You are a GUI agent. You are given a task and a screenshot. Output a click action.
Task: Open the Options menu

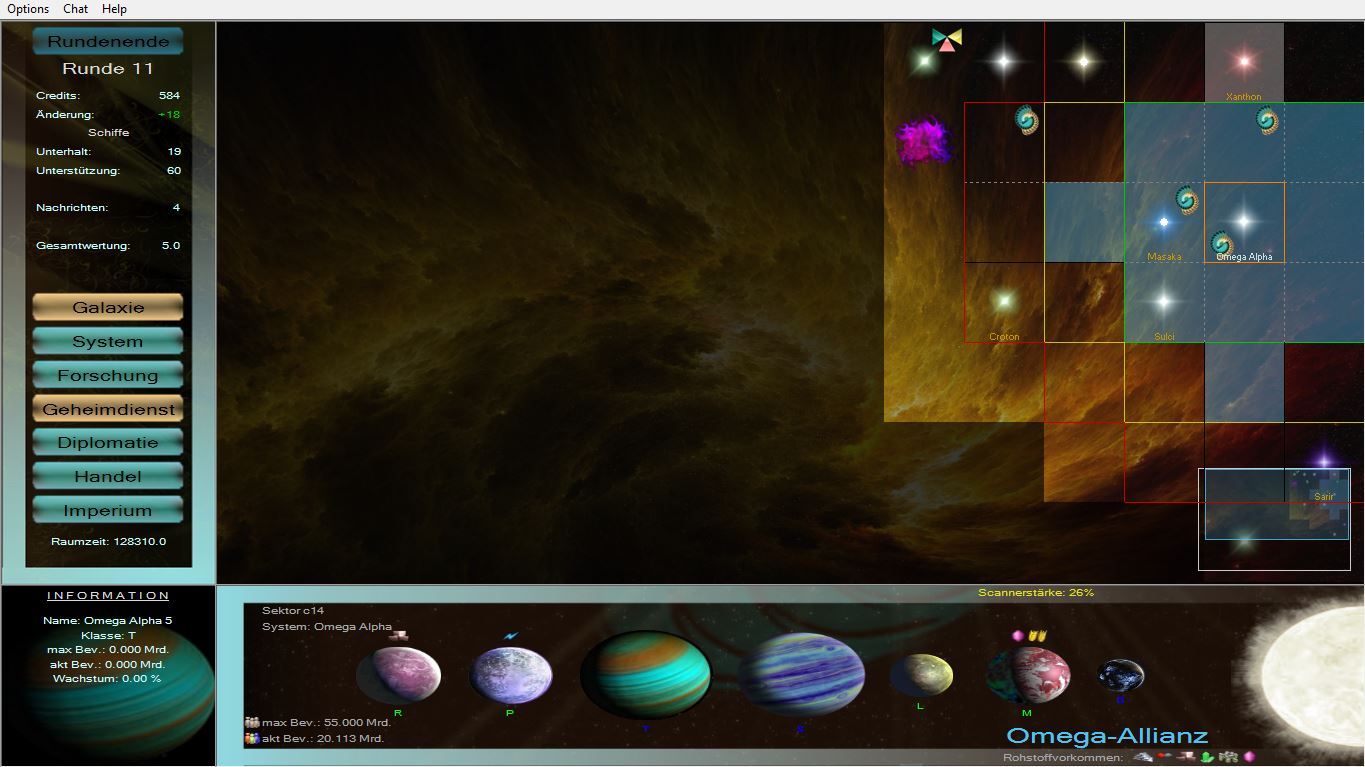(x=28, y=9)
